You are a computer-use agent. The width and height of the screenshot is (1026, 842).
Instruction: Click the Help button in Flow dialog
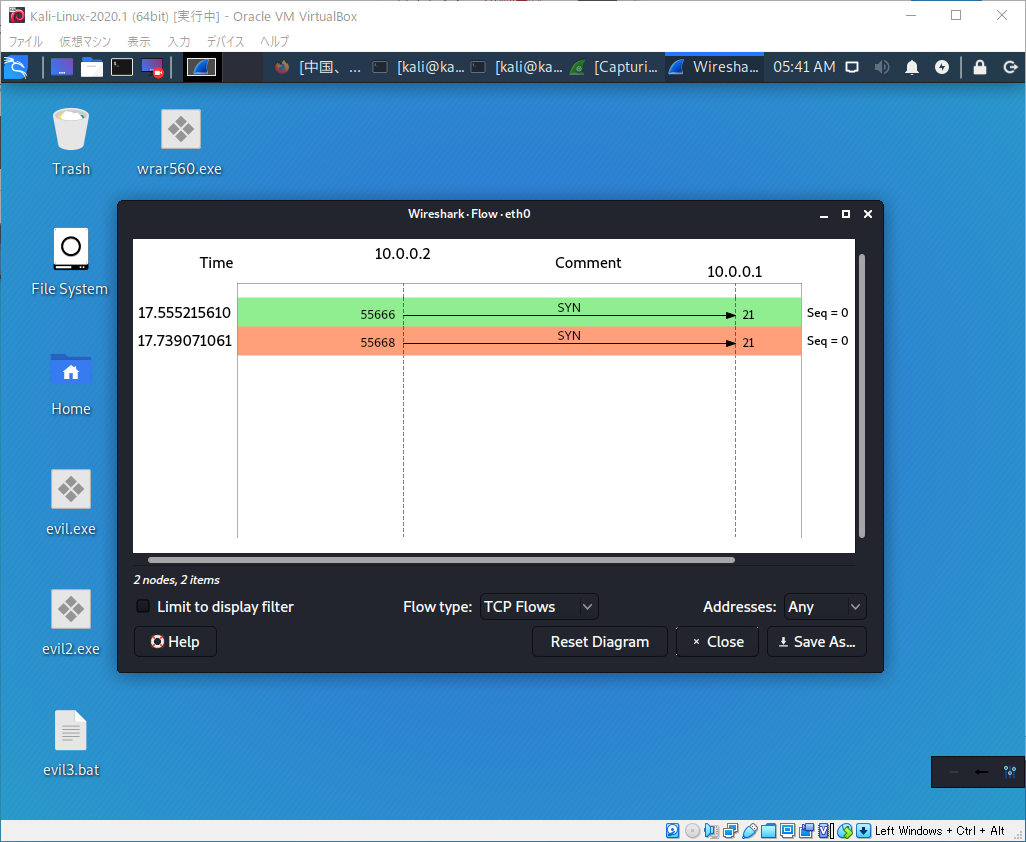[175, 642]
